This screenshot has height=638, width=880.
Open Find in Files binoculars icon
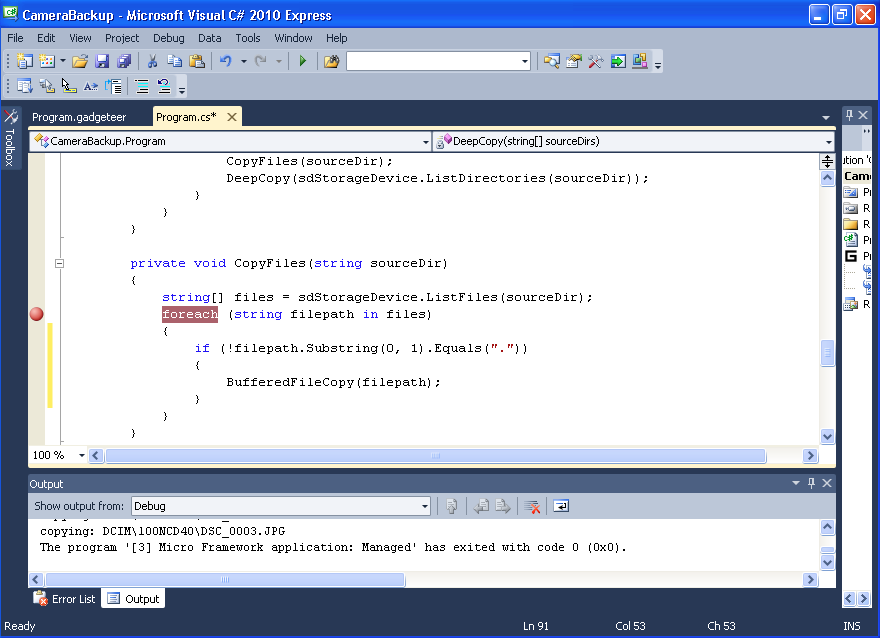coord(332,61)
